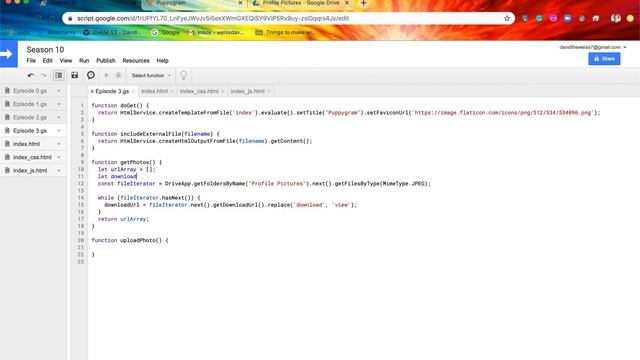The image size is (640, 360).
Task: Close the index_js.html editor tab
Action: click(269, 91)
